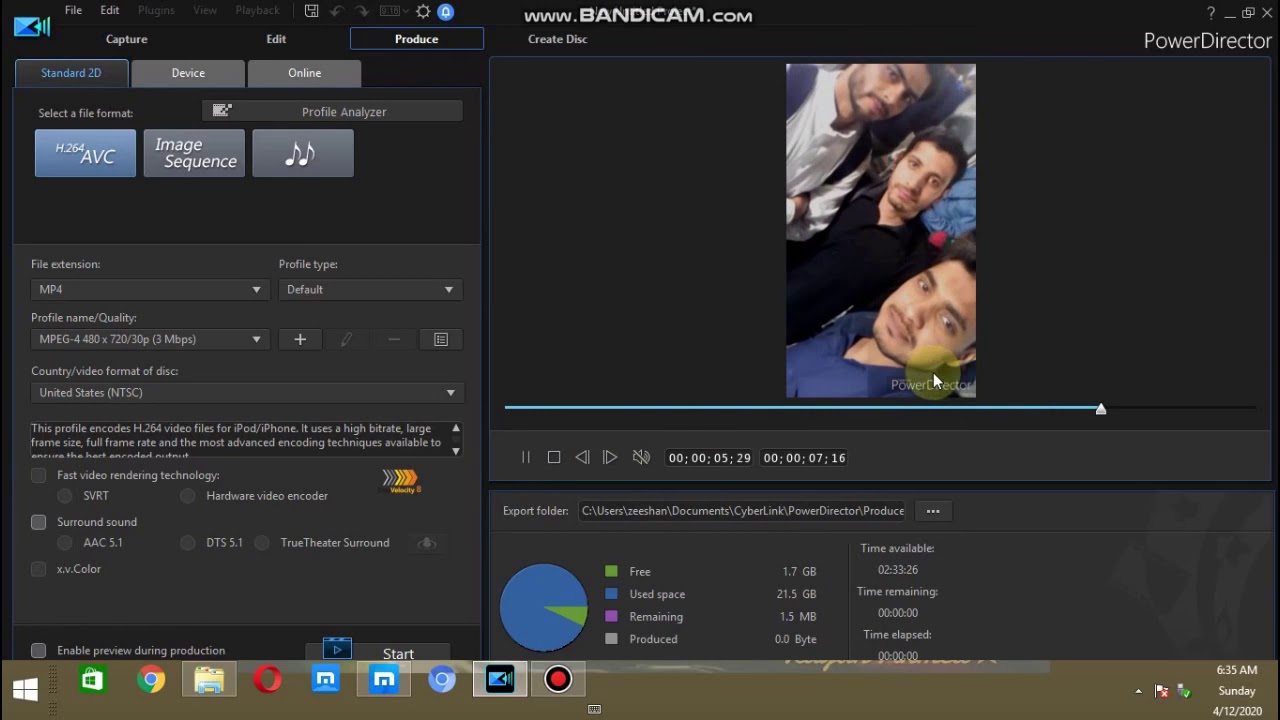Screen dimensions: 1280x720
Task: Toggle the Surround sound checkbox
Action: (x=39, y=522)
